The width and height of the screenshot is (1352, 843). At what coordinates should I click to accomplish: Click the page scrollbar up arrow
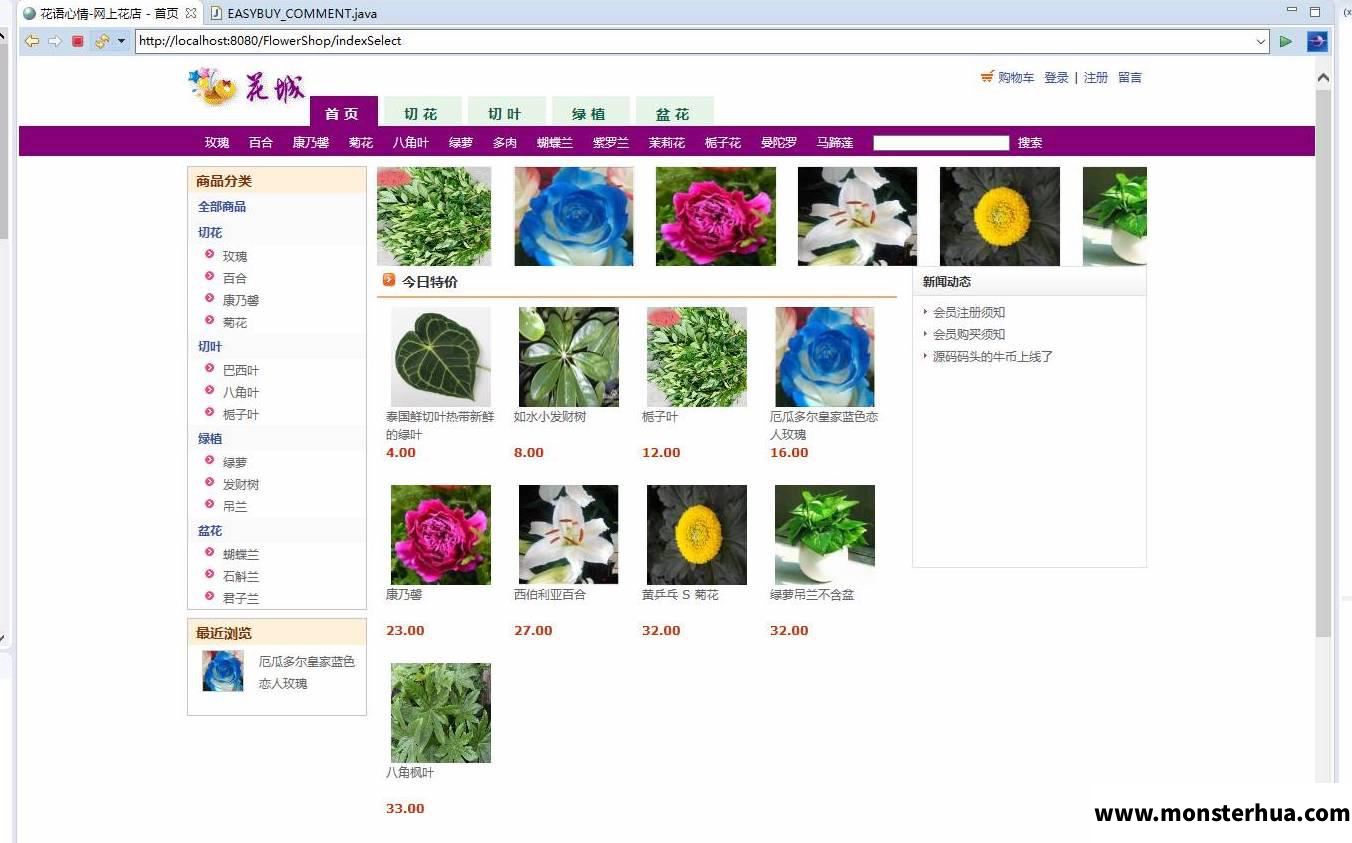pos(1323,77)
